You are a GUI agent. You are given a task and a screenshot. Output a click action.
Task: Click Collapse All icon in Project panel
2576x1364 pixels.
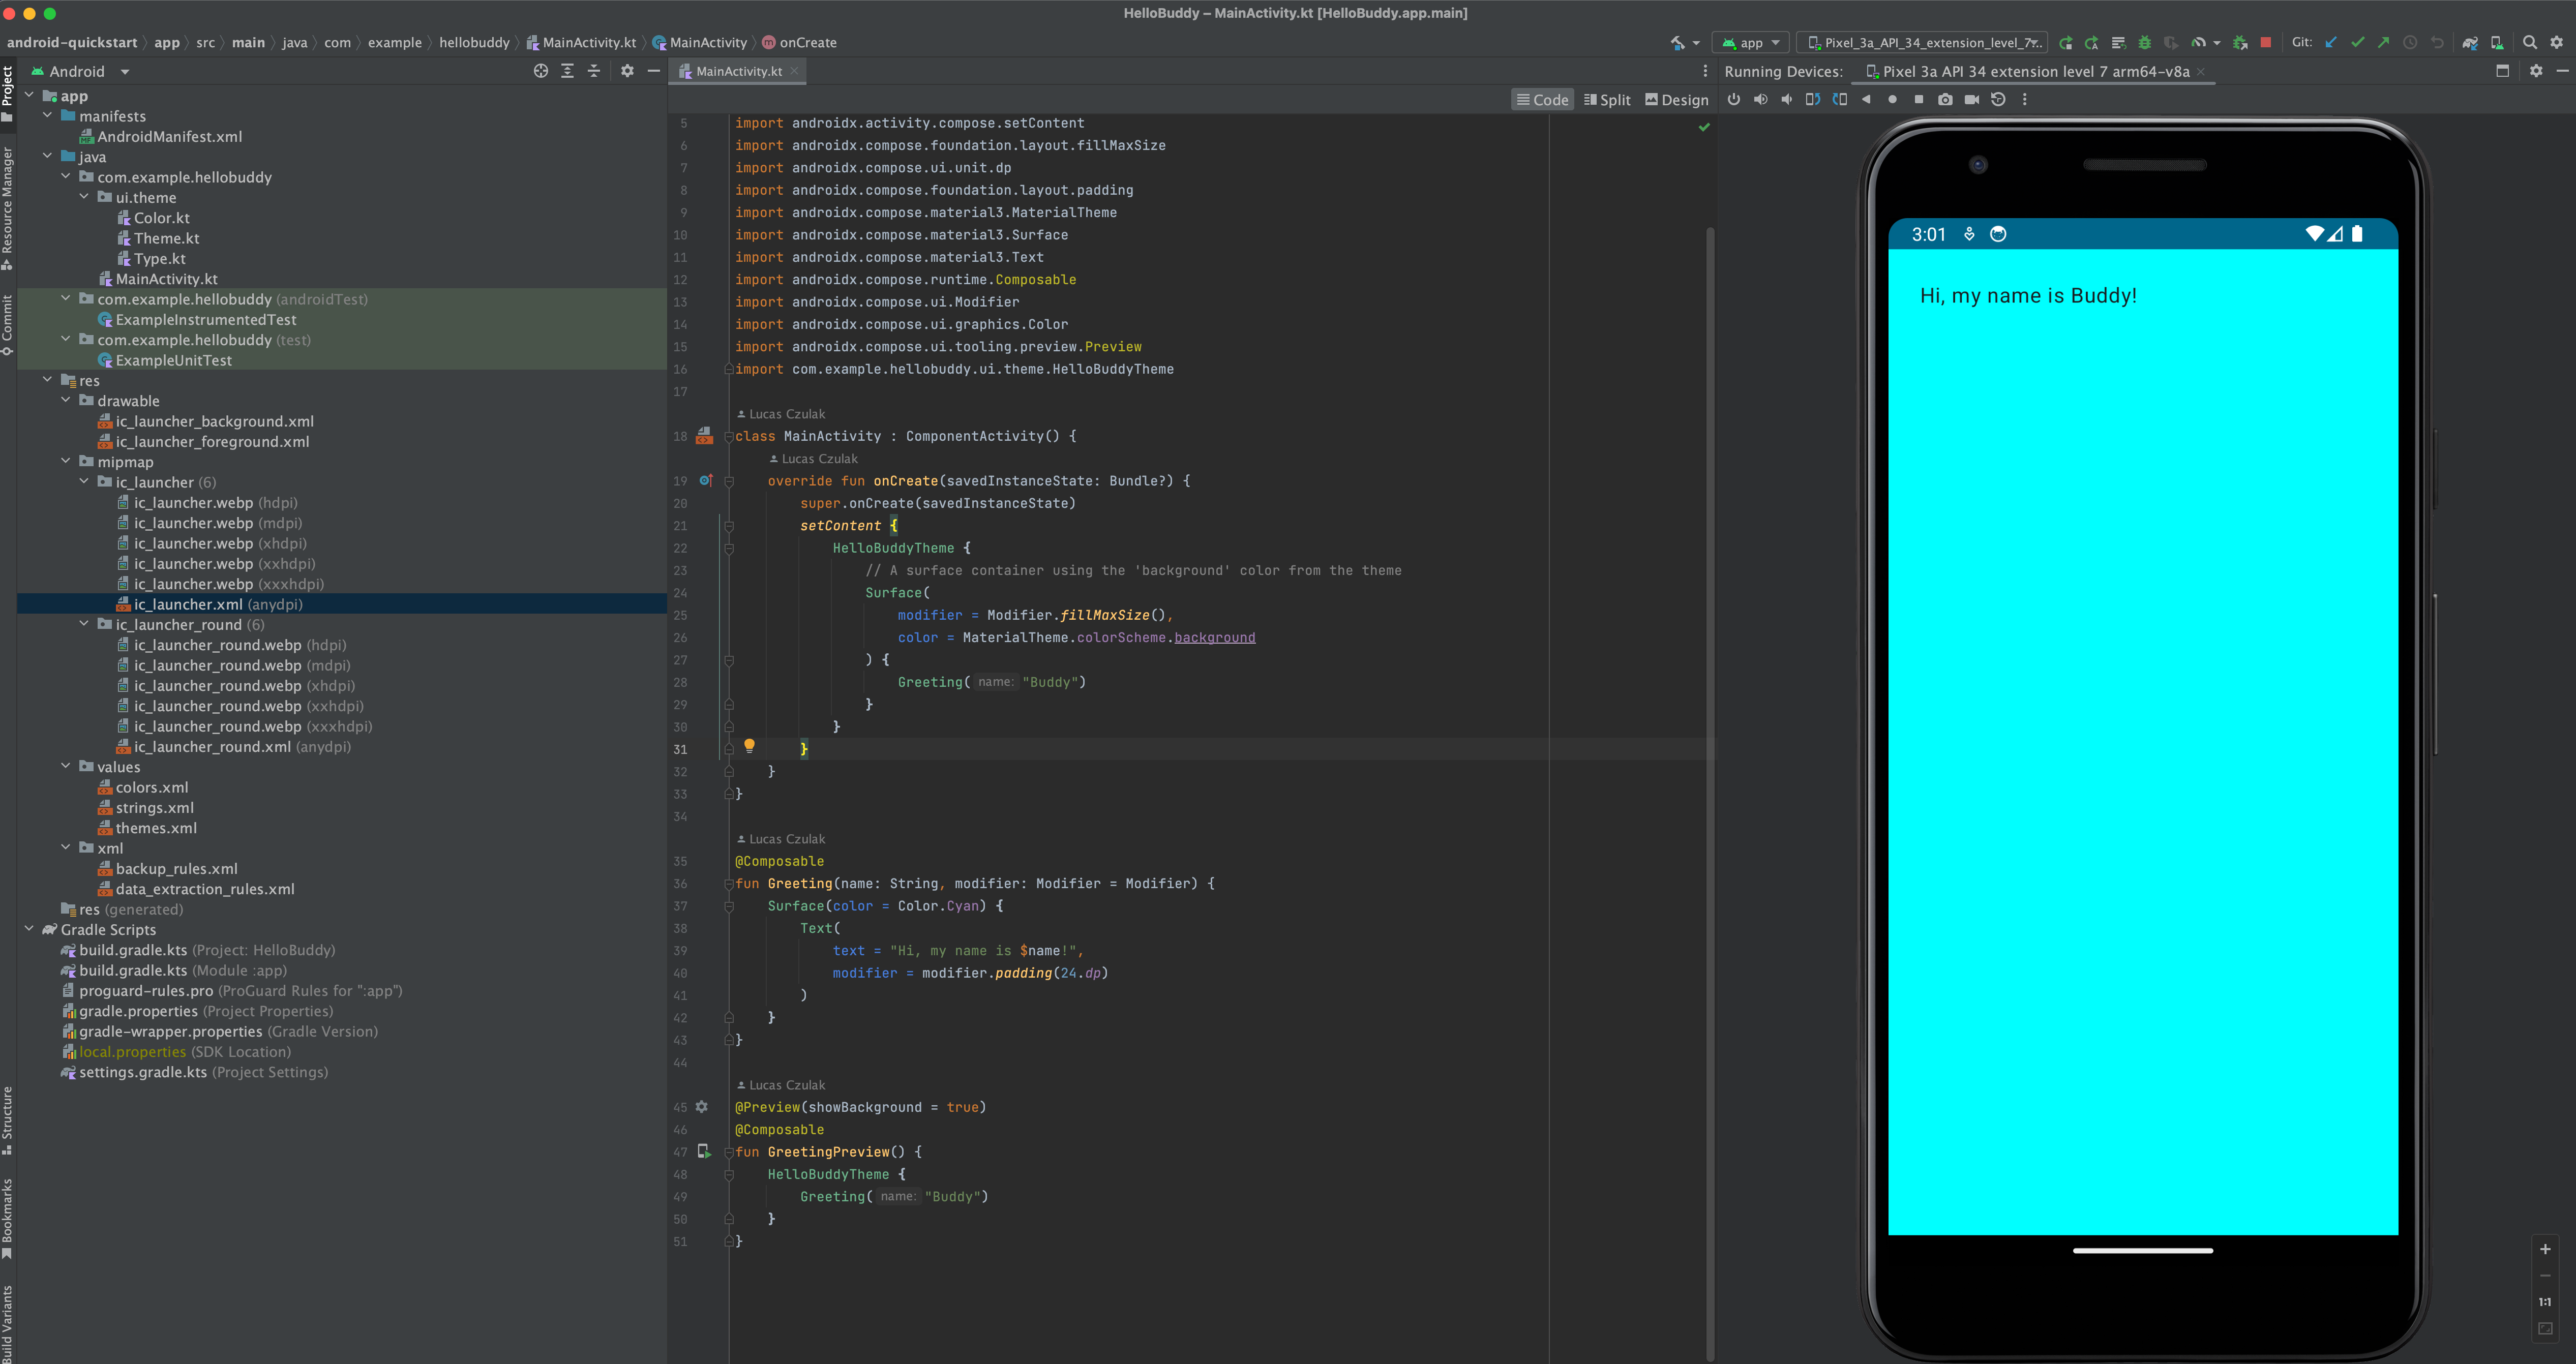click(594, 71)
